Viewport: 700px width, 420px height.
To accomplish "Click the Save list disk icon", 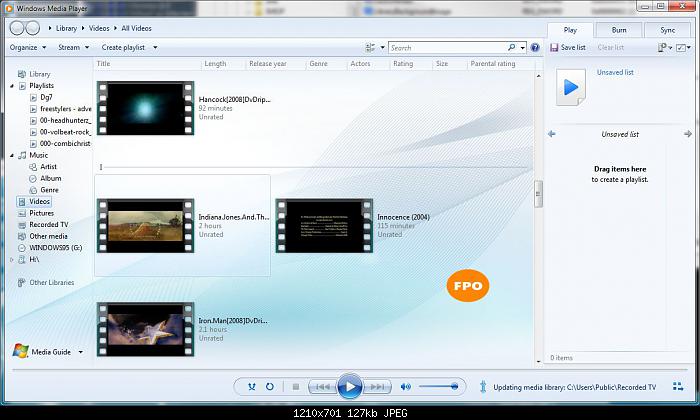I will [554, 47].
